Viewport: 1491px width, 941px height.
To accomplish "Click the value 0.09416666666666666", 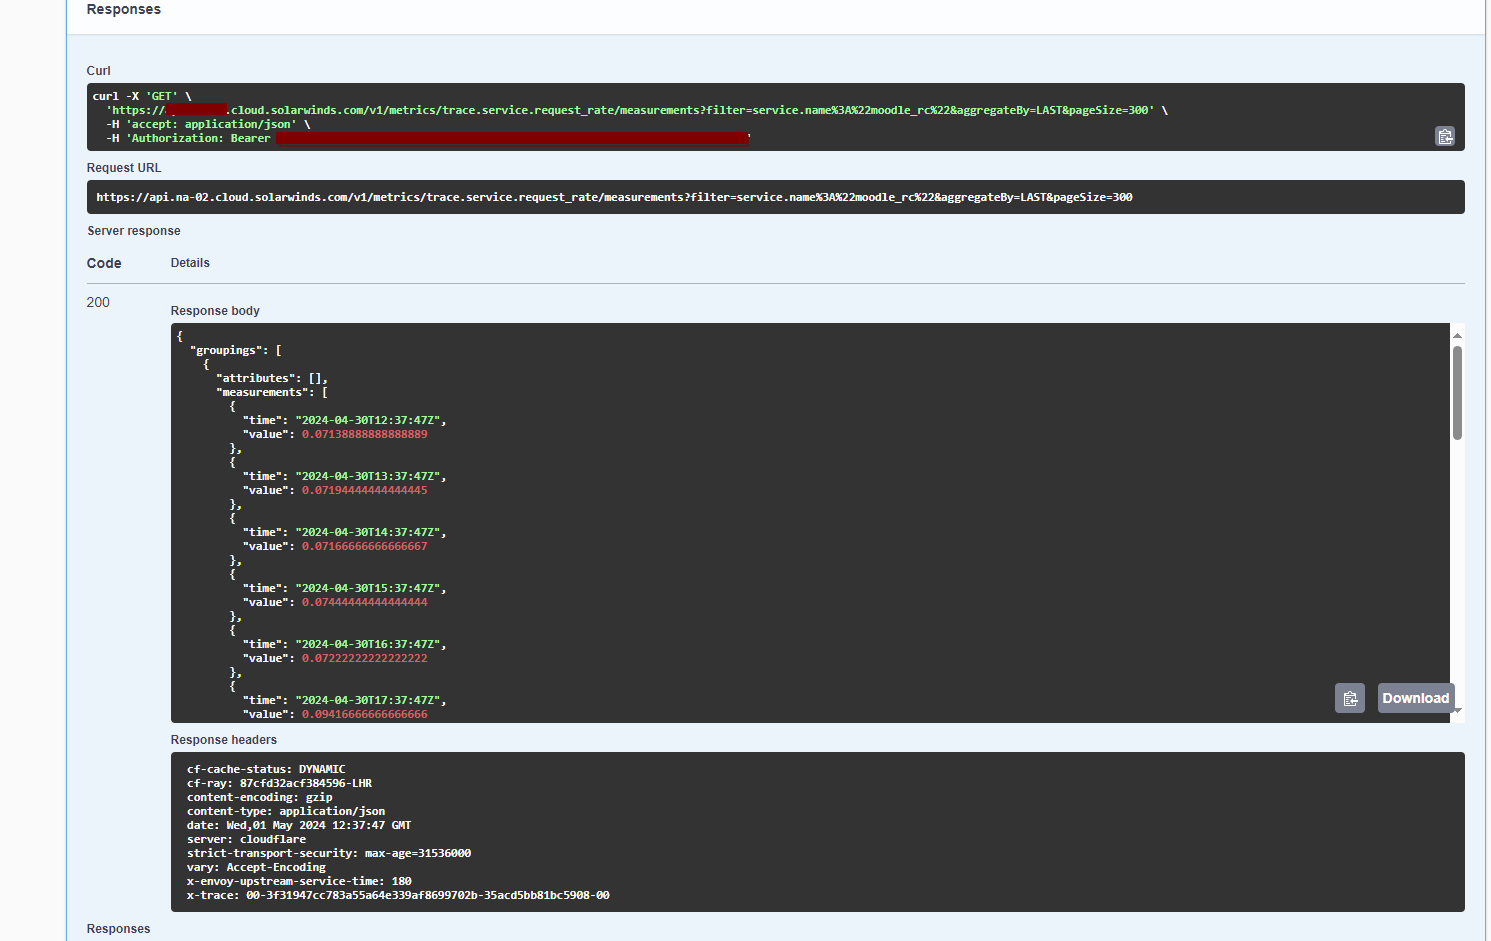I will click(x=365, y=714).
